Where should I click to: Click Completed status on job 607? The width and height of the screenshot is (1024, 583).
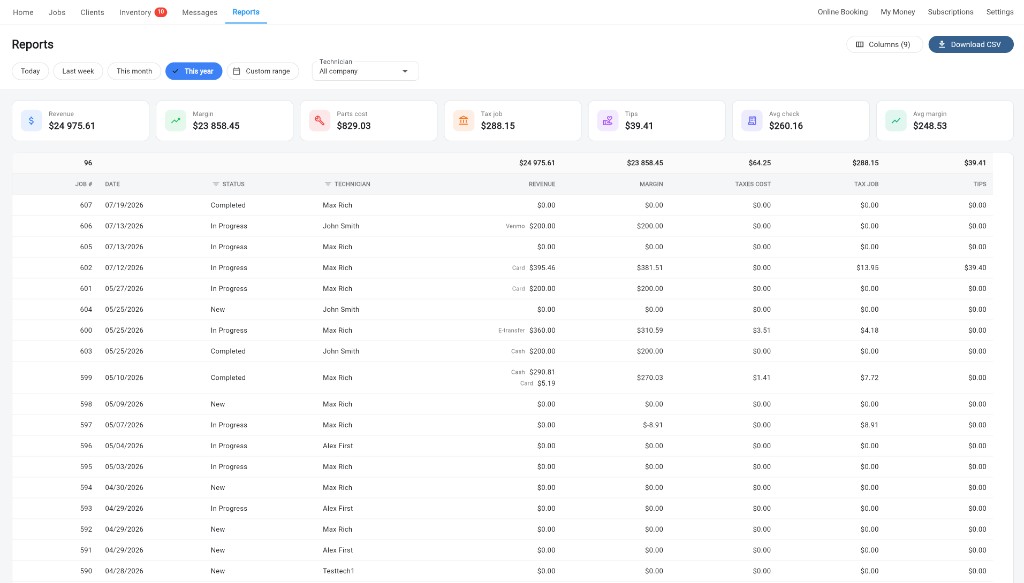point(228,205)
